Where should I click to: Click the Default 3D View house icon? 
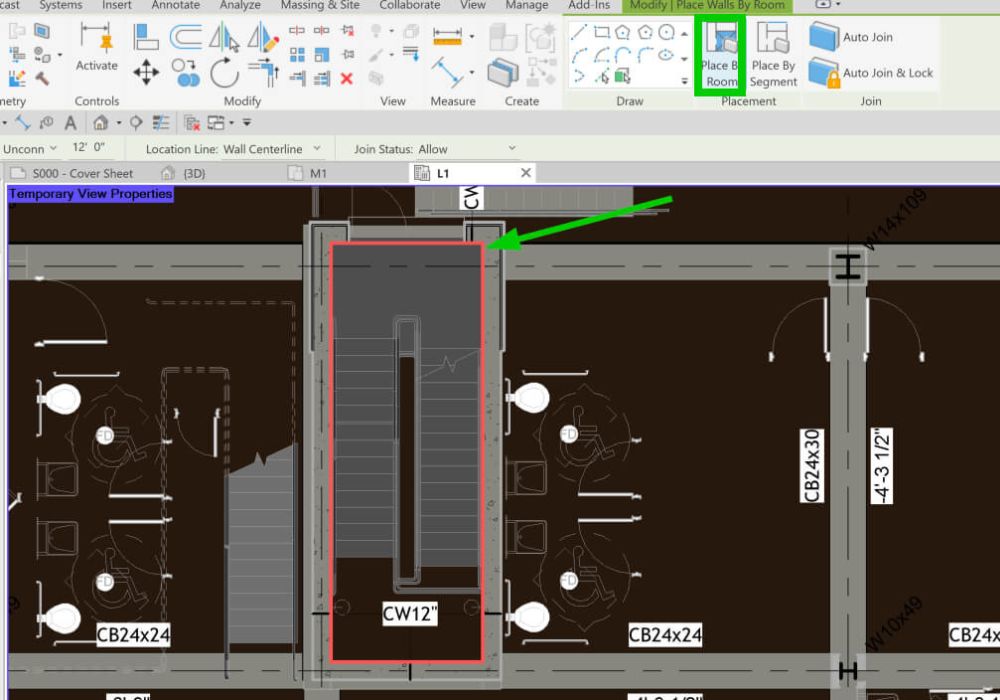(100, 123)
